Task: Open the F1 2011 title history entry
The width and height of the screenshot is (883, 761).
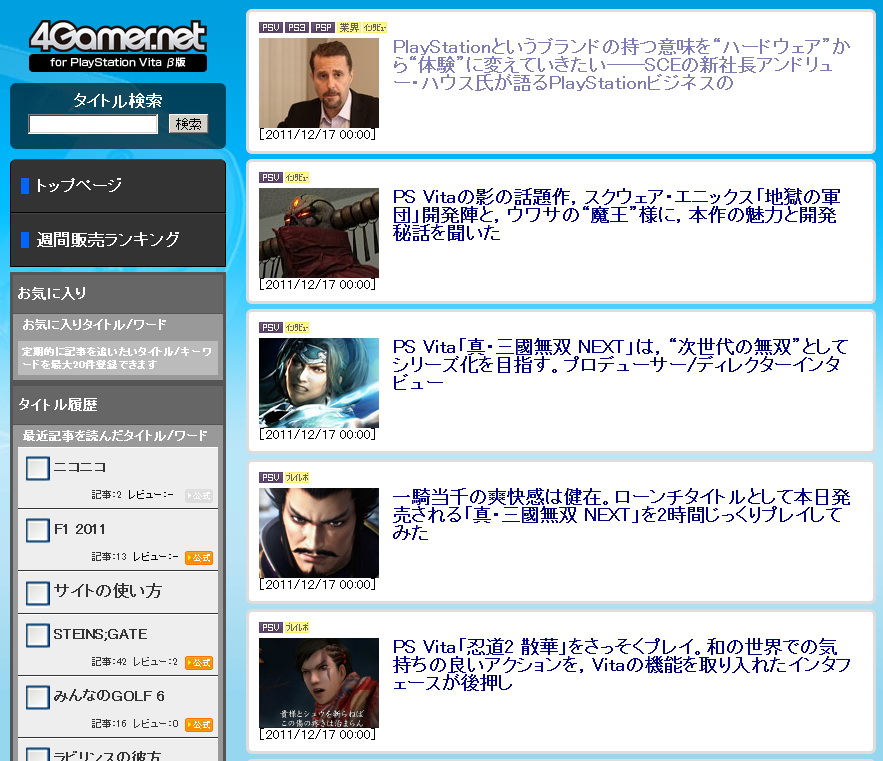Action: click(x=79, y=529)
